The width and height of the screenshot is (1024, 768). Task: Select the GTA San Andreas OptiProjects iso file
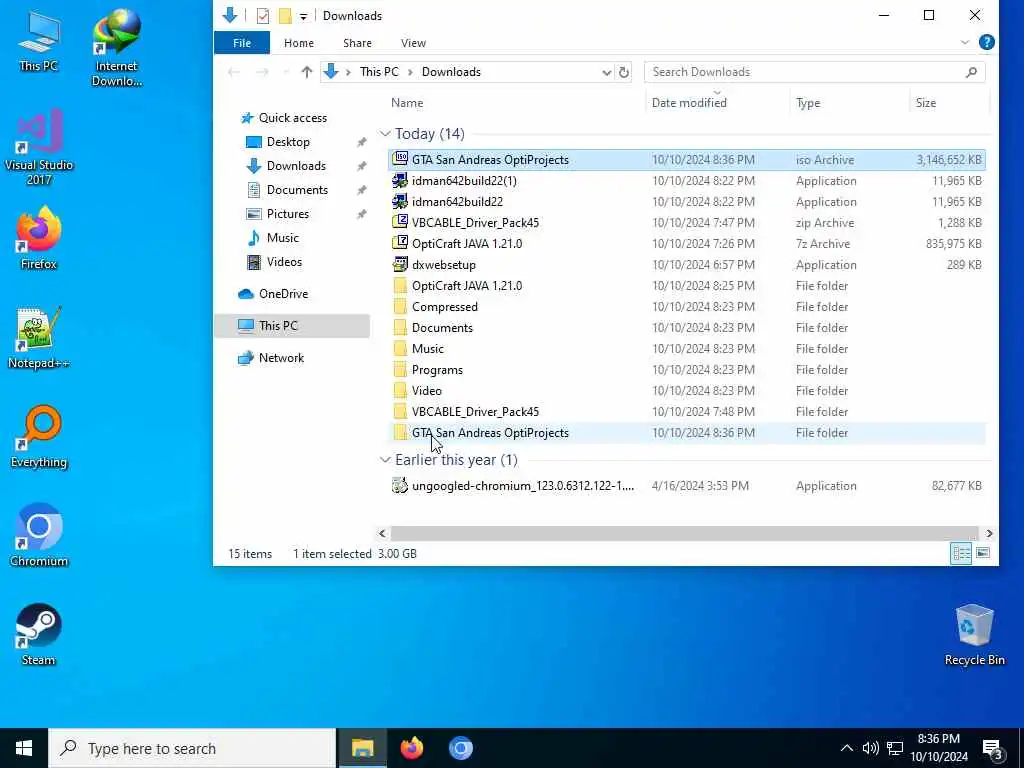coord(686,160)
